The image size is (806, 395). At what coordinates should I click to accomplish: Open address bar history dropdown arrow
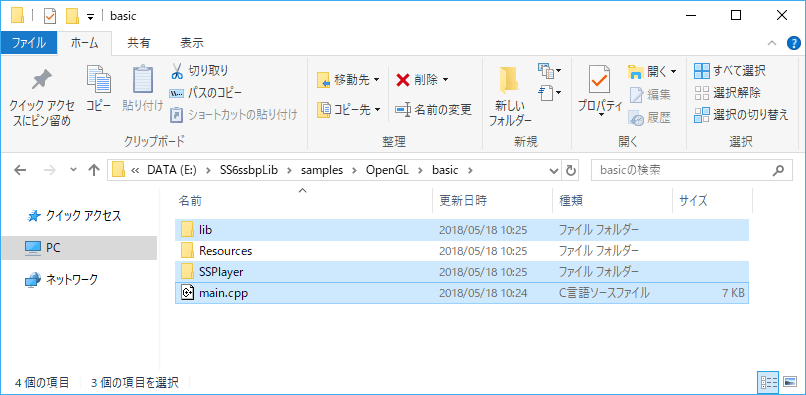tap(554, 170)
